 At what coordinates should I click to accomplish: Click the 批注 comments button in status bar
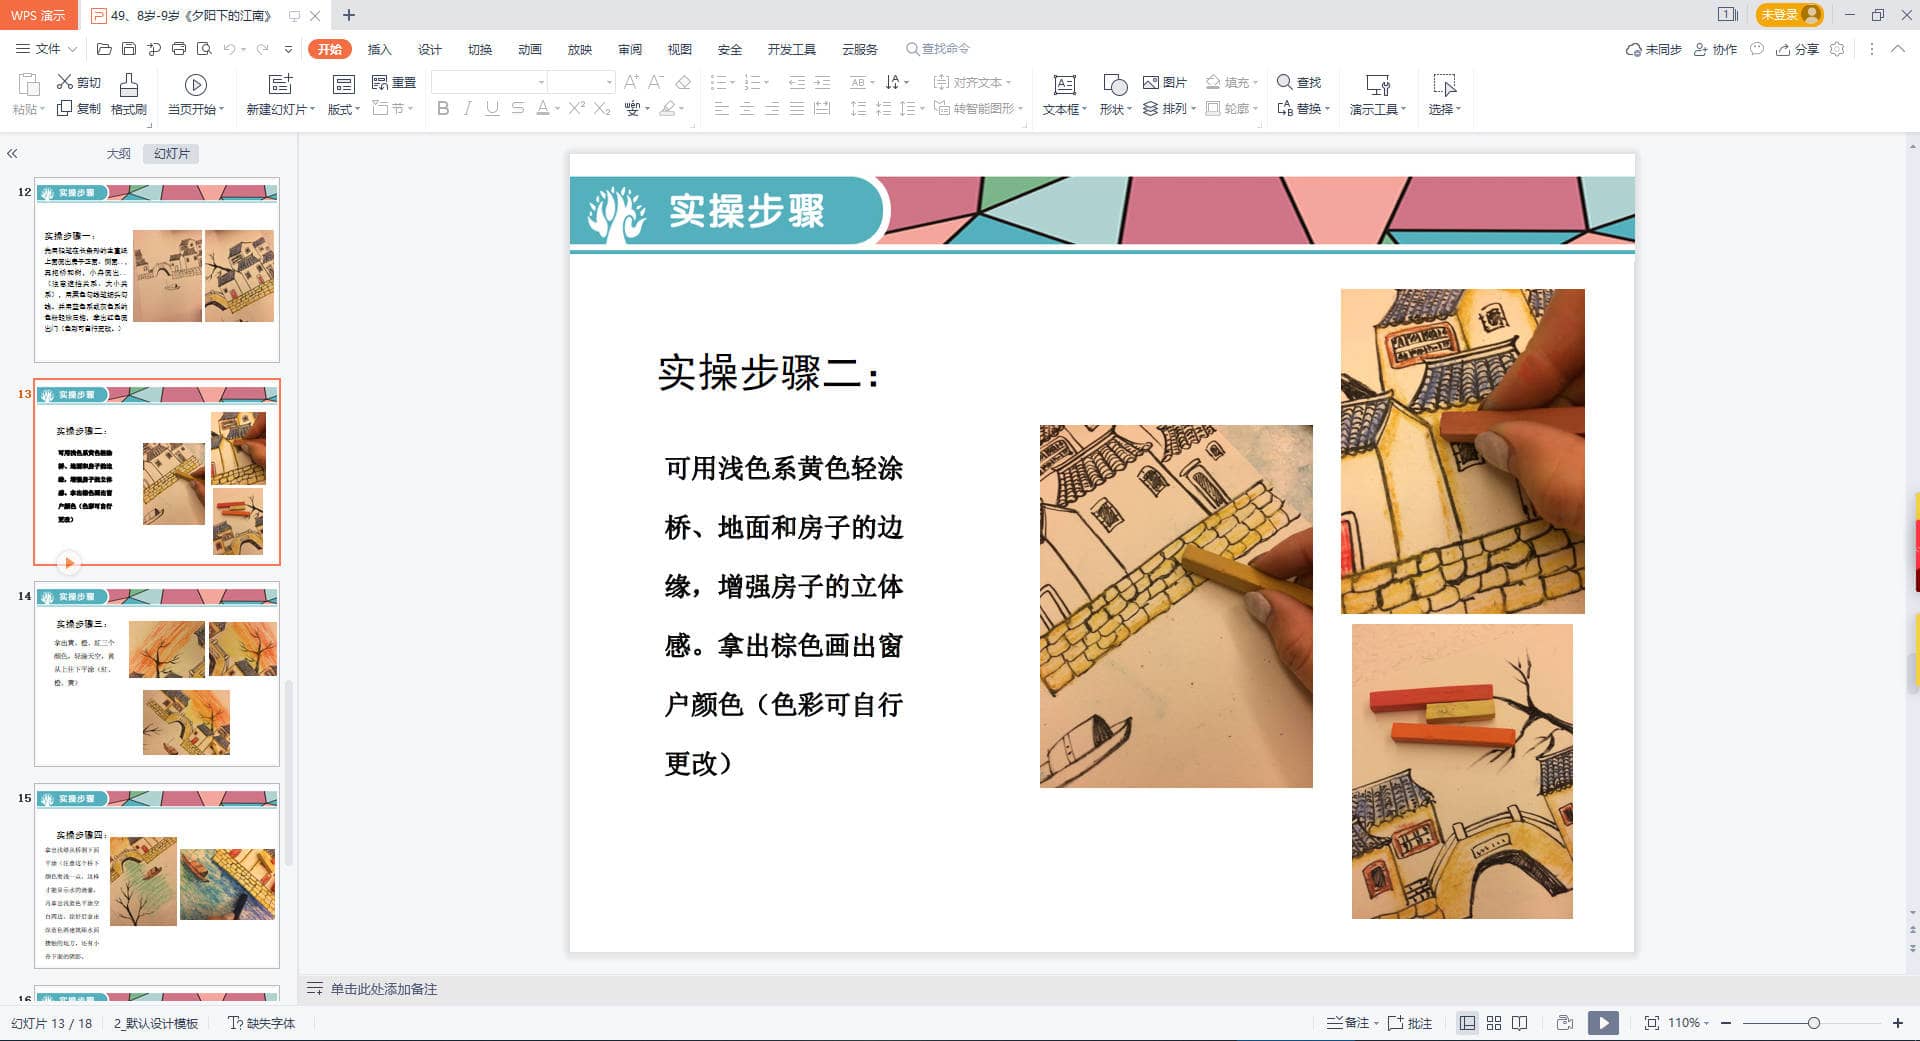1410,1023
